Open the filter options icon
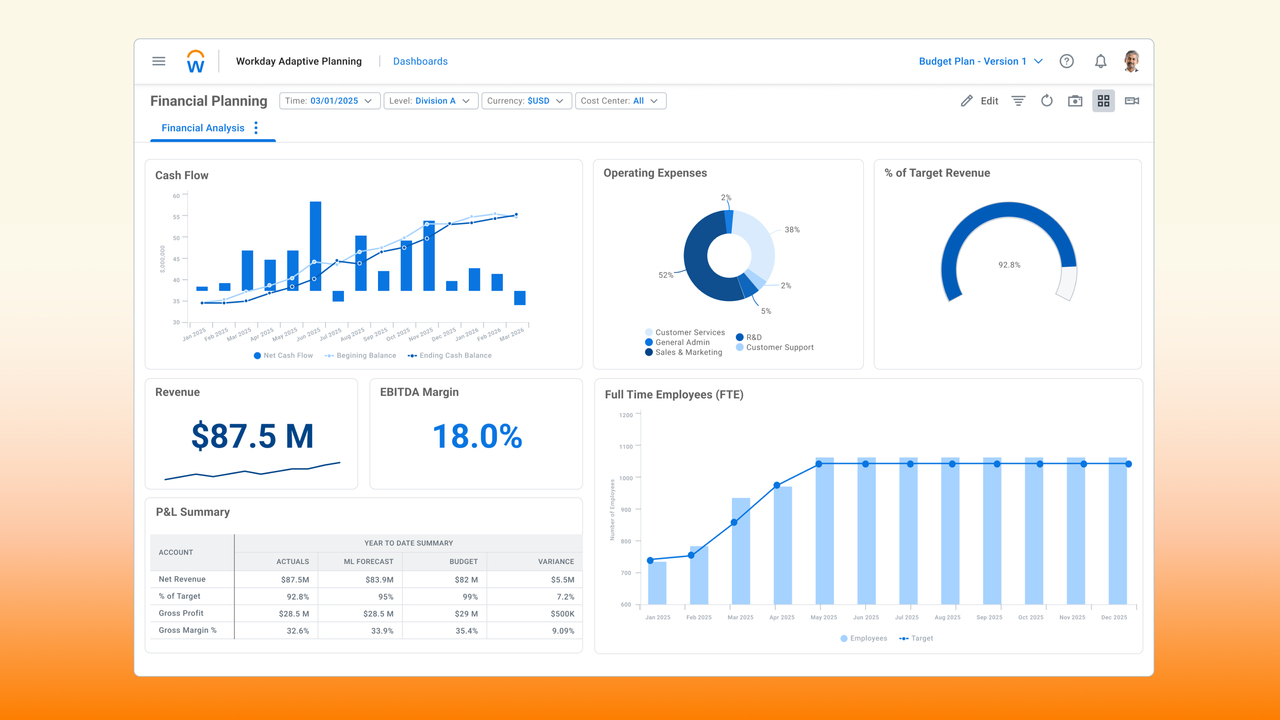The width and height of the screenshot is (1280, 720). pyautogui.click(x=1018, y=100)
